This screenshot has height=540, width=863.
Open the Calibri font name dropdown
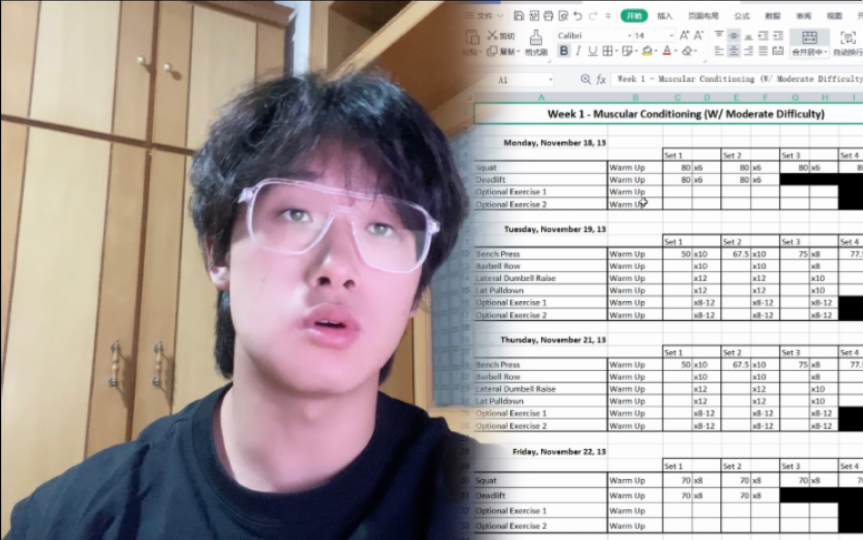click(x=630, y=36)
